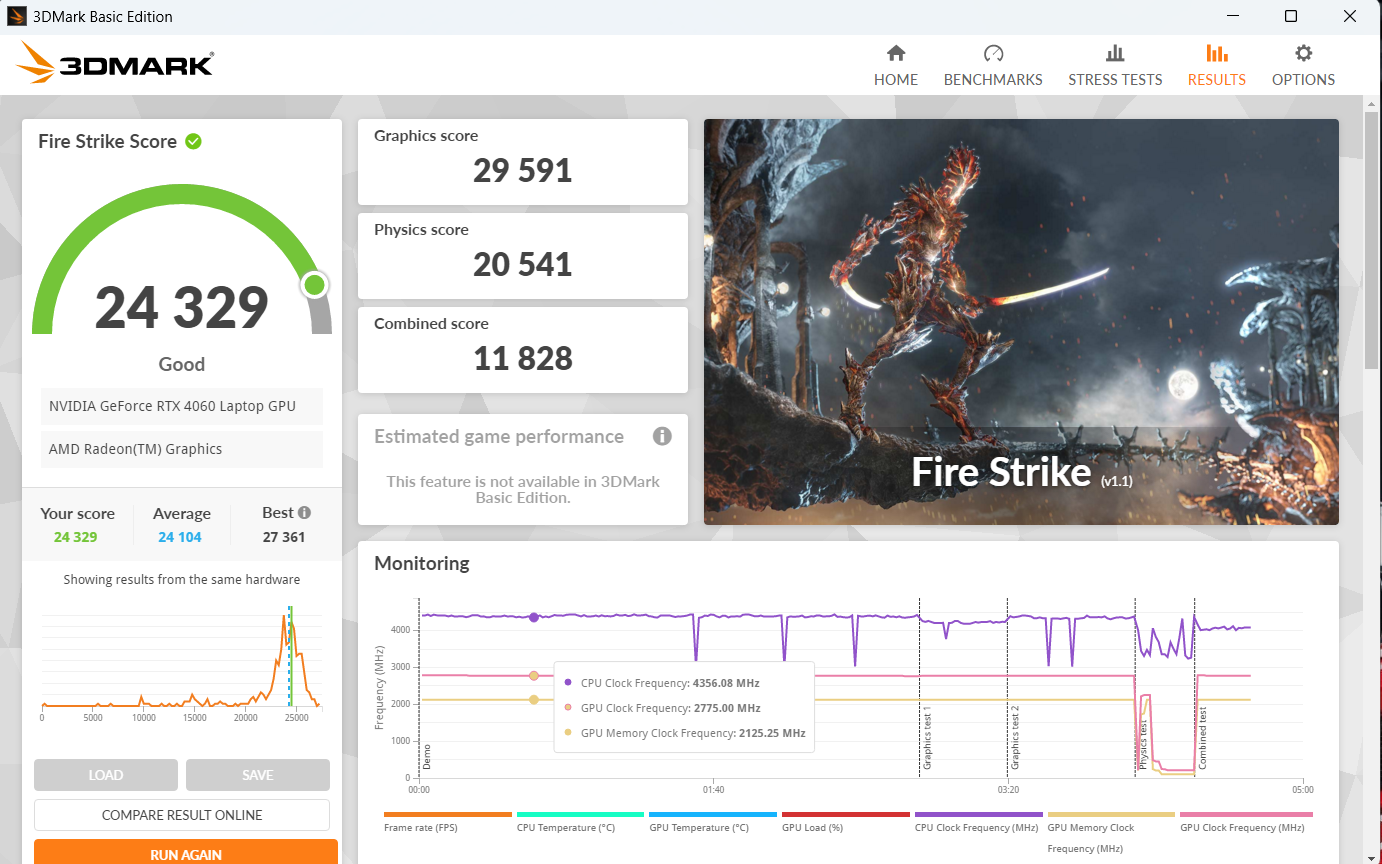Switch to the BENCHMARKS tab
The width and height of the screenshot is (1382, 864).
coord(993,66)
